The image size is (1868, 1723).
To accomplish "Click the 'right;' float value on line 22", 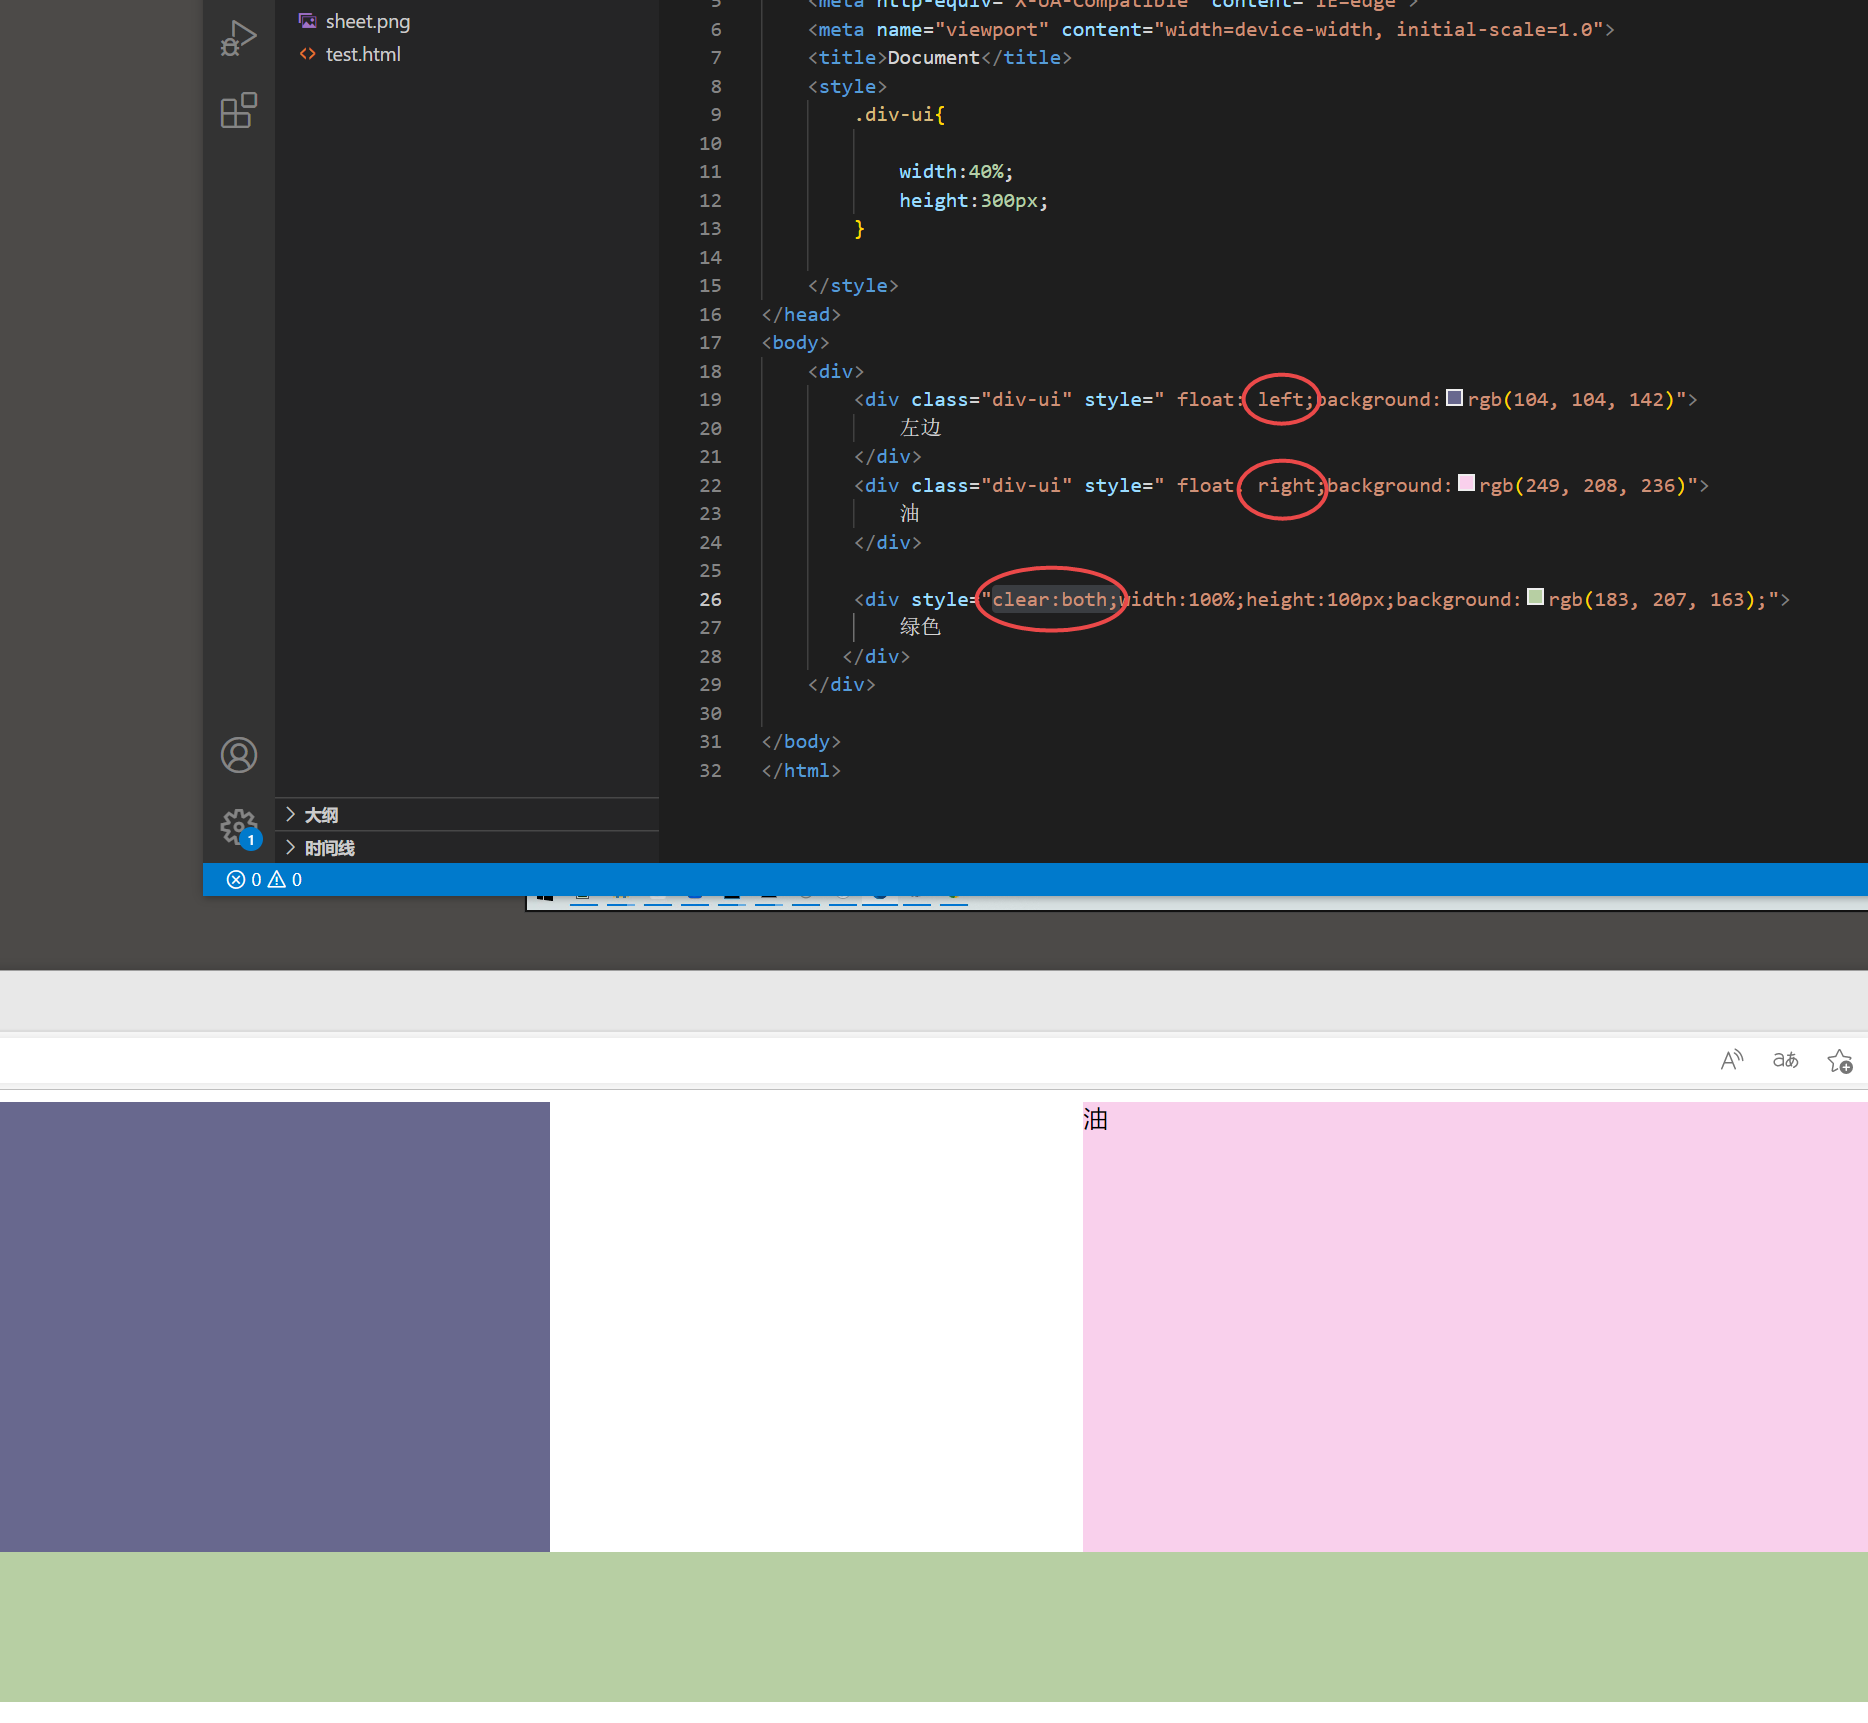I will click(x=1290, y=486).
